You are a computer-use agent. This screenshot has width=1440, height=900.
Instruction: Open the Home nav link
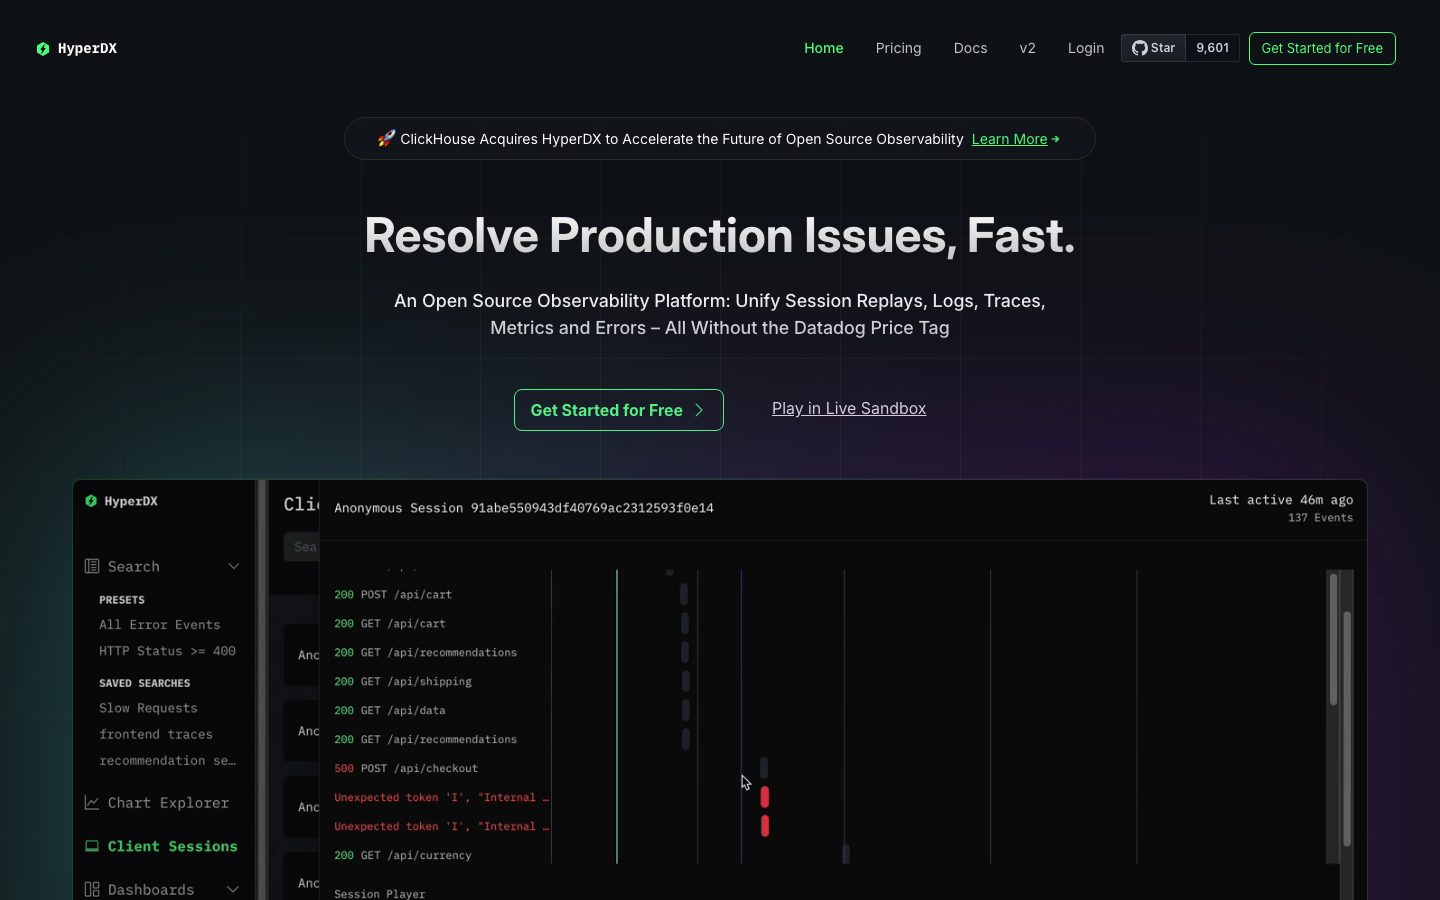[824, 48]
